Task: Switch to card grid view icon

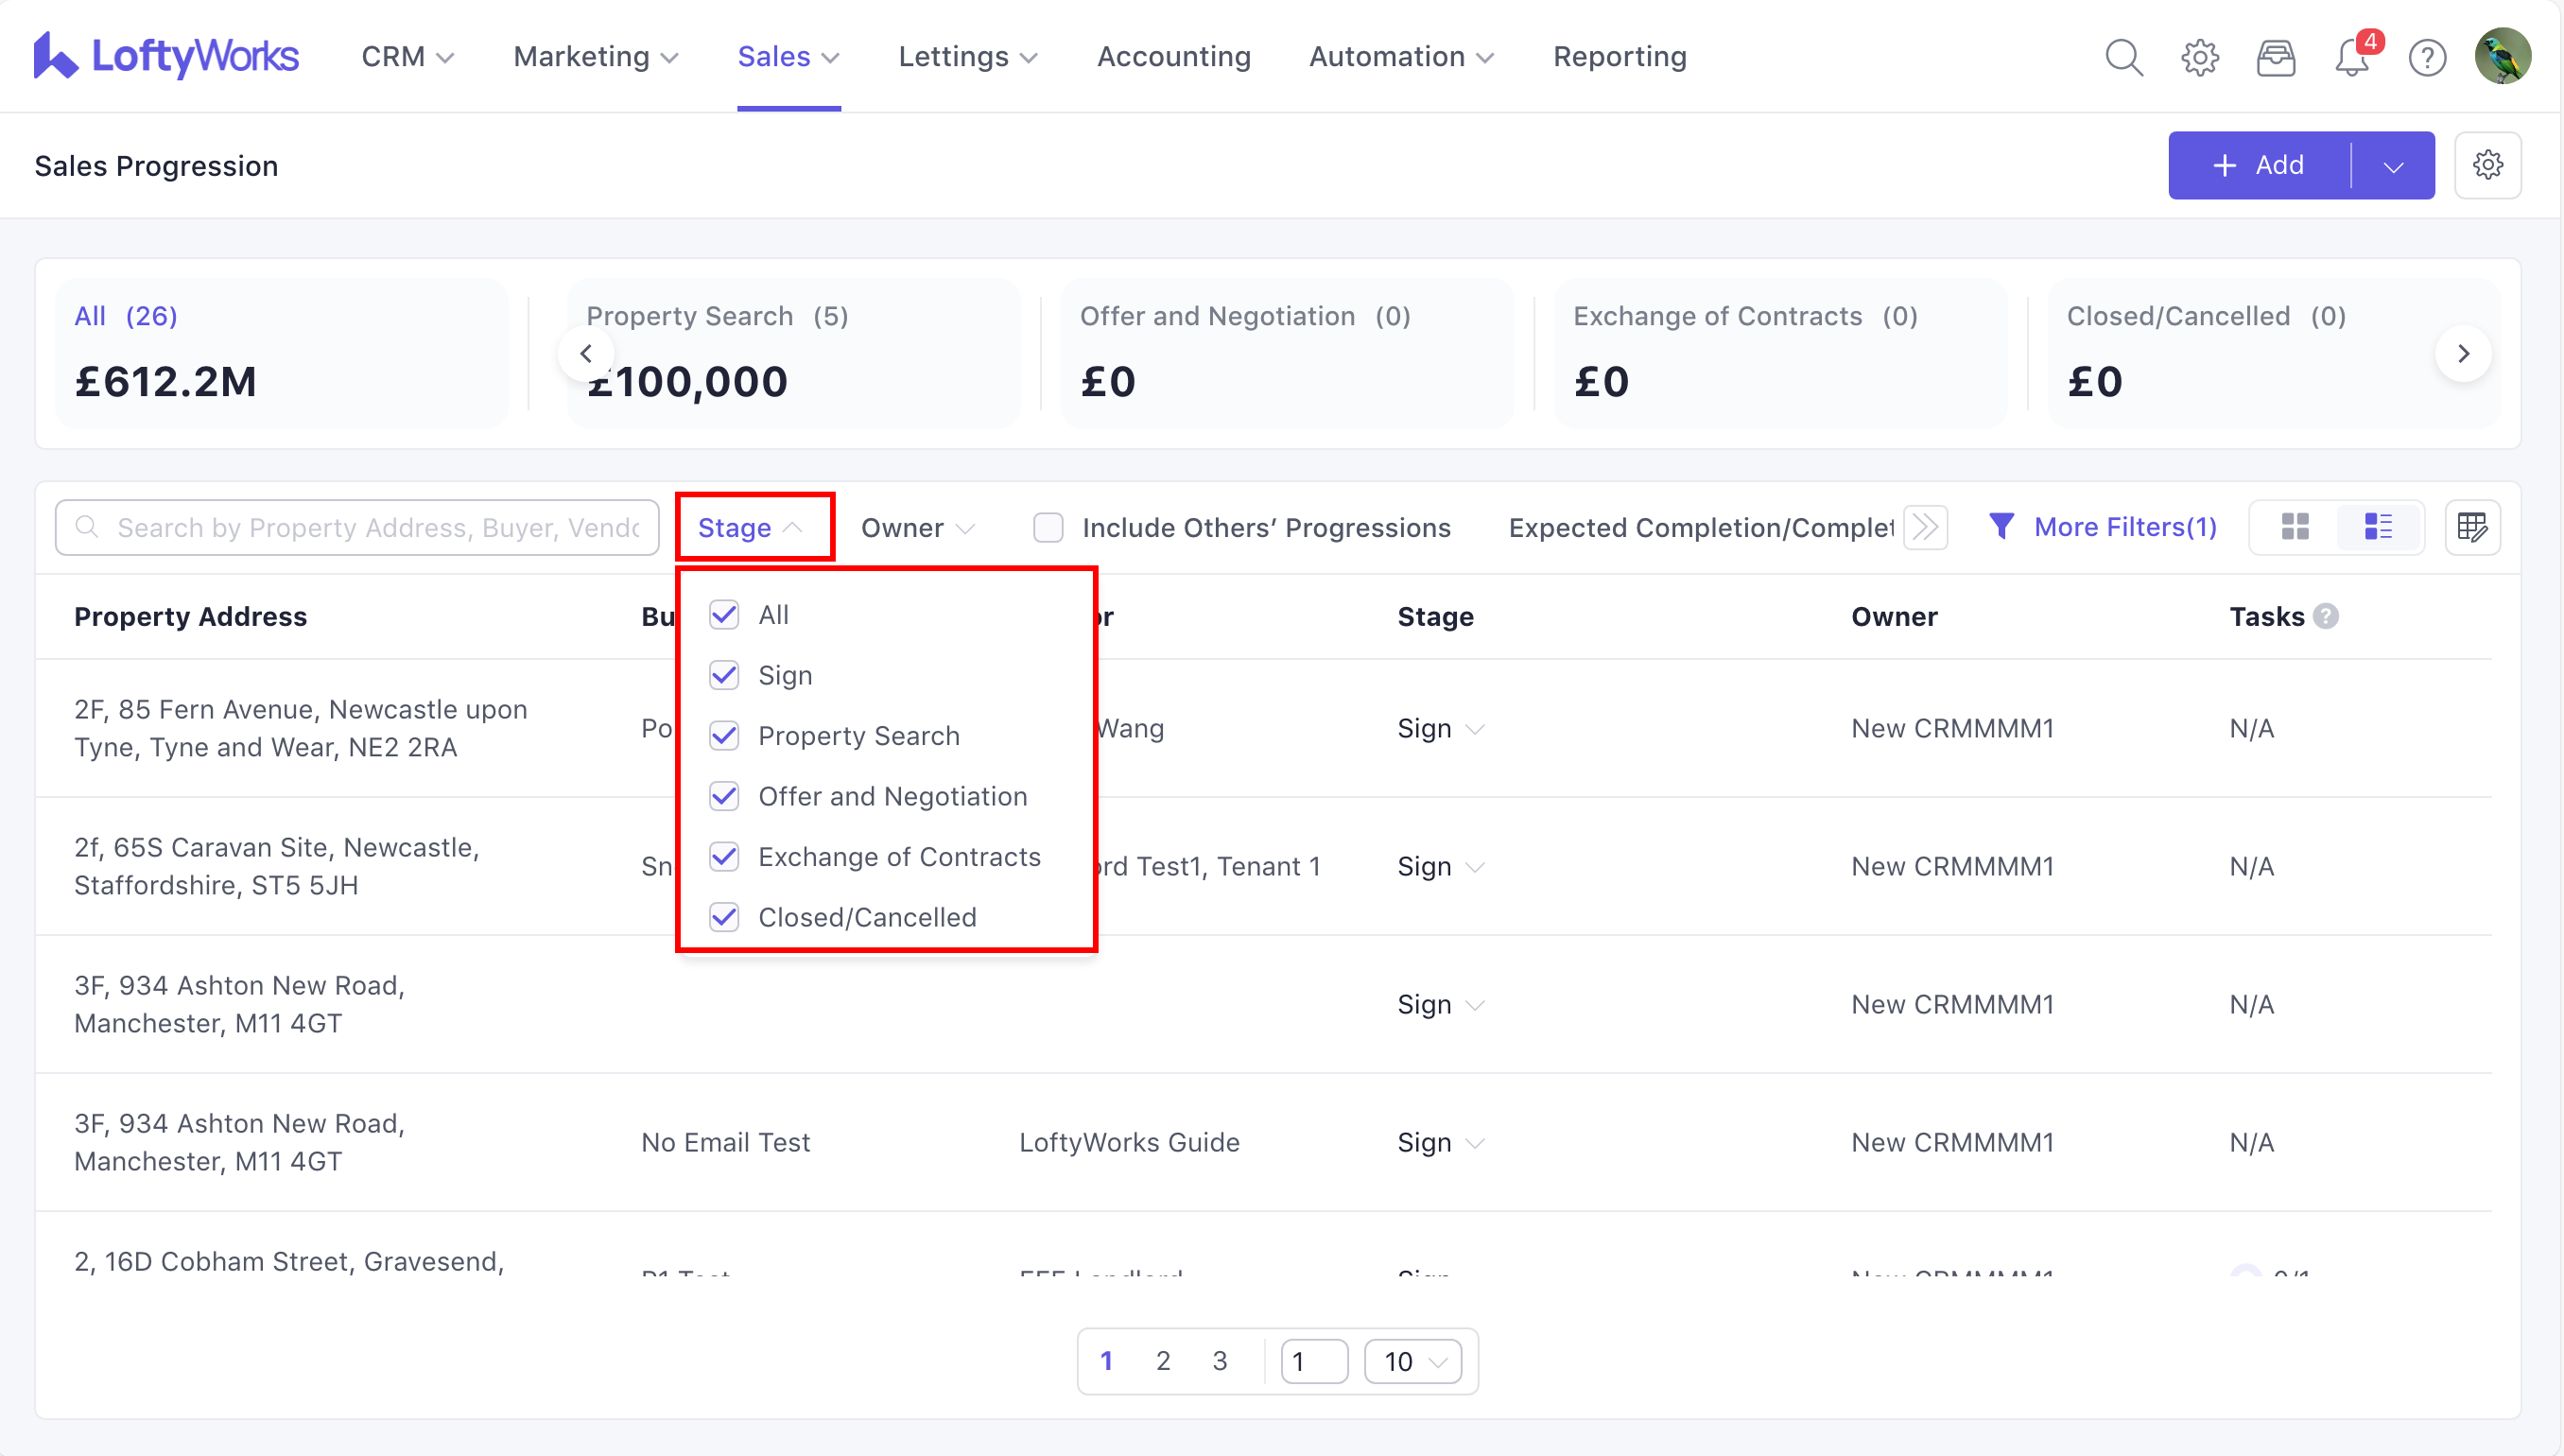Action: 2295,527
